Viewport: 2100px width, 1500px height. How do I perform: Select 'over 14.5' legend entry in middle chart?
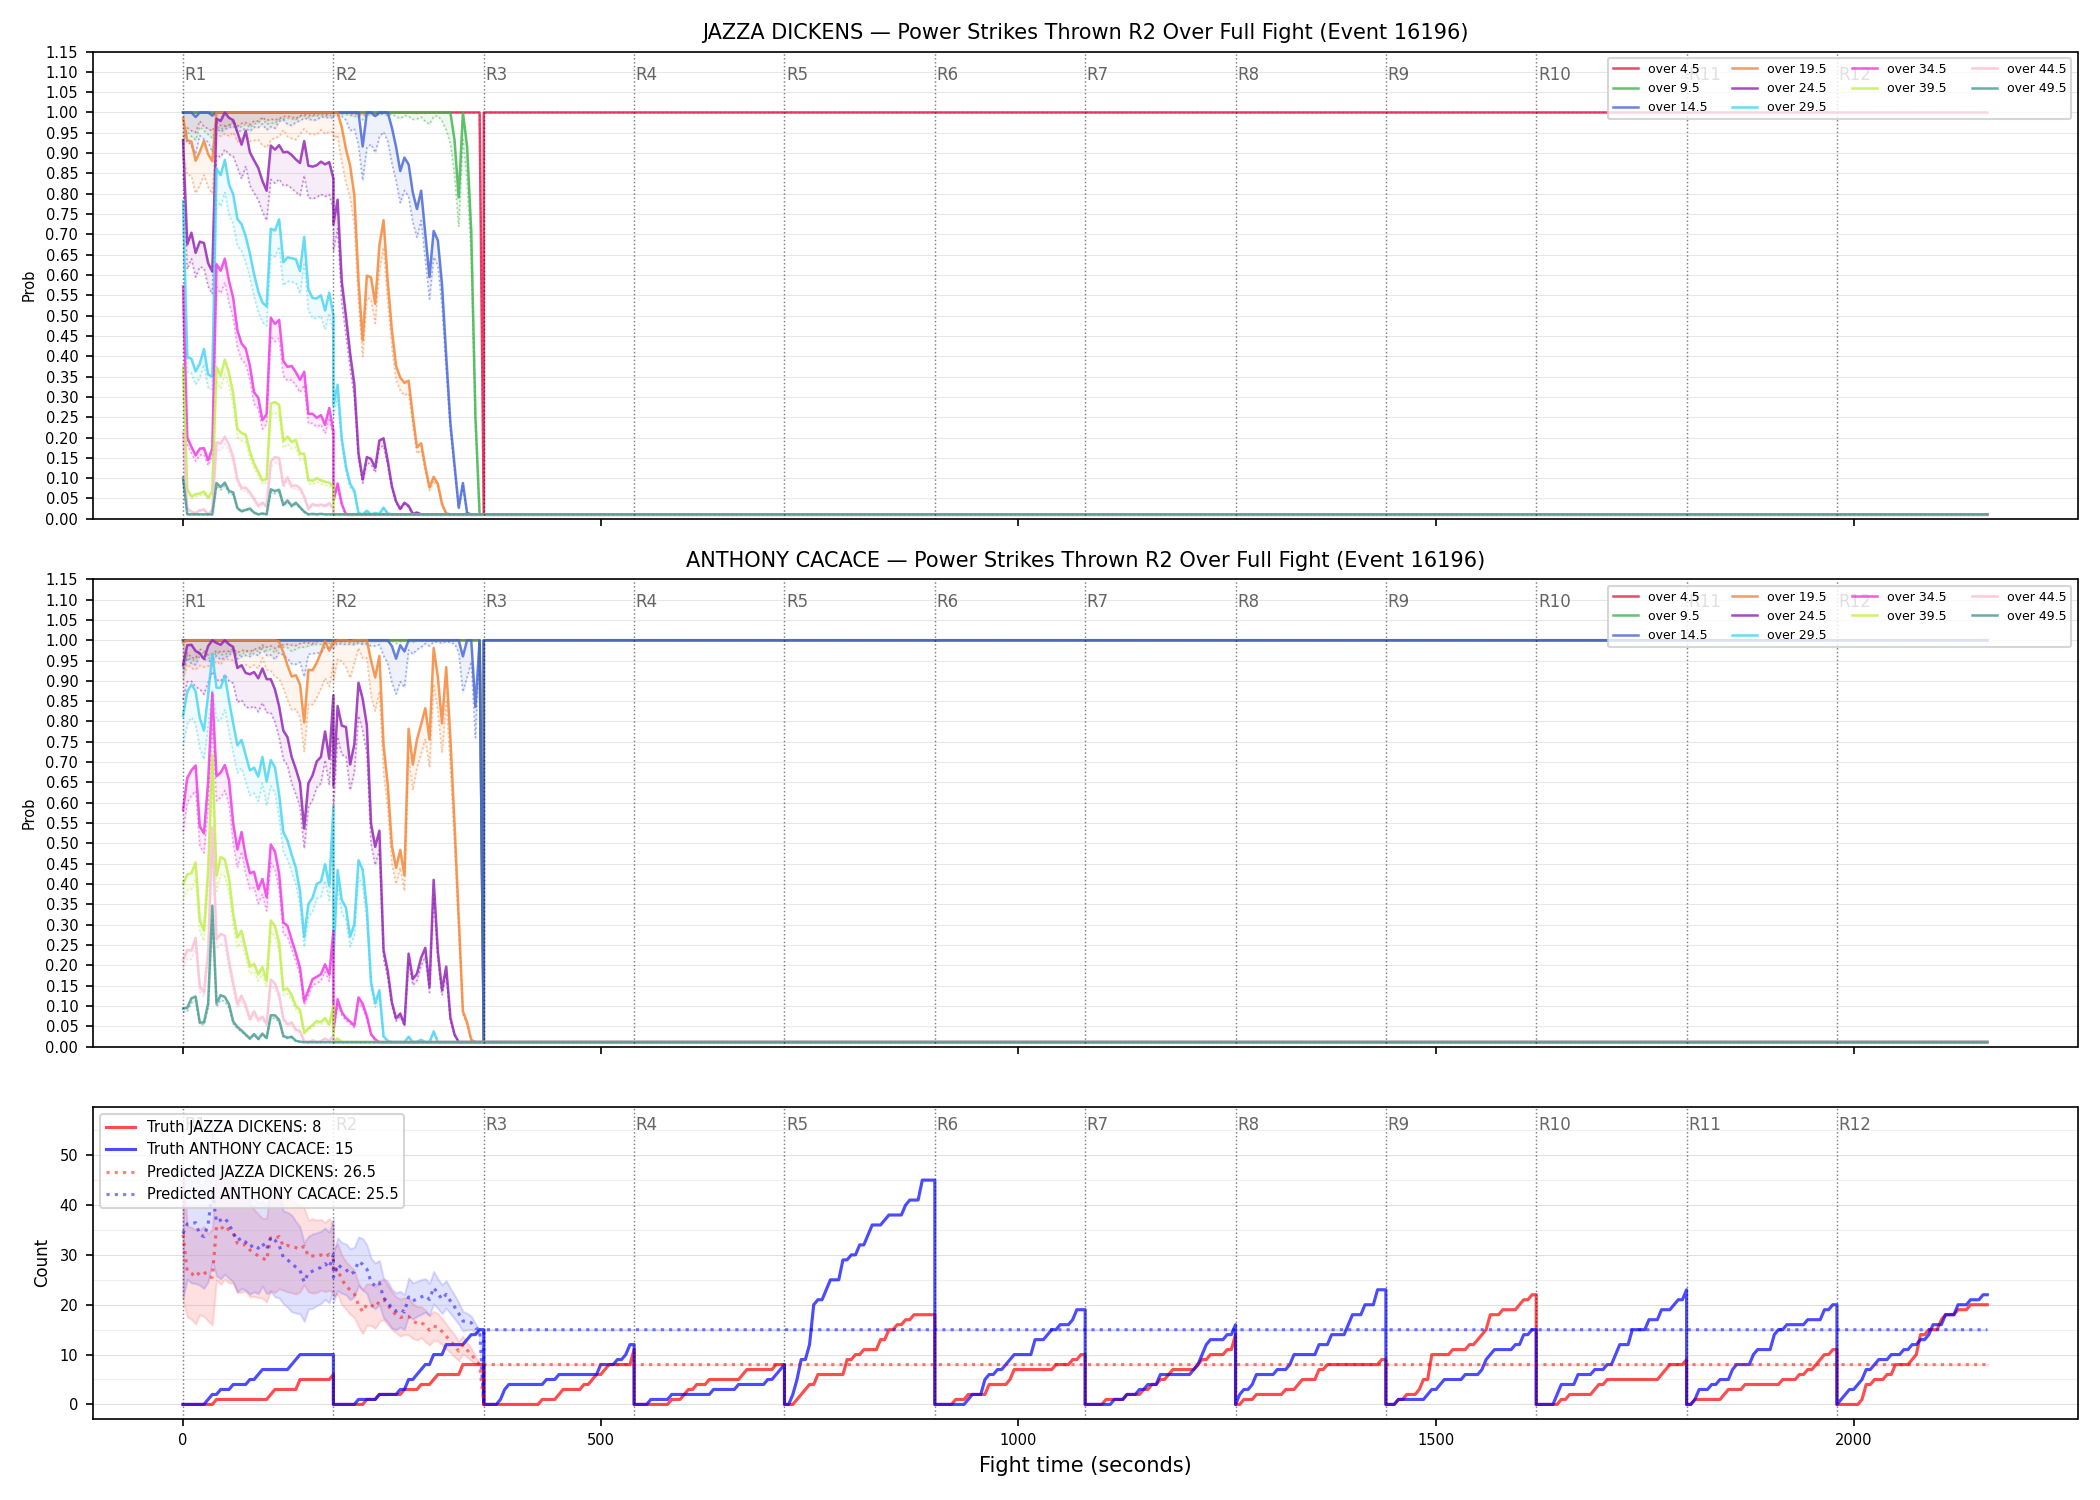(x=1660, y=635)
